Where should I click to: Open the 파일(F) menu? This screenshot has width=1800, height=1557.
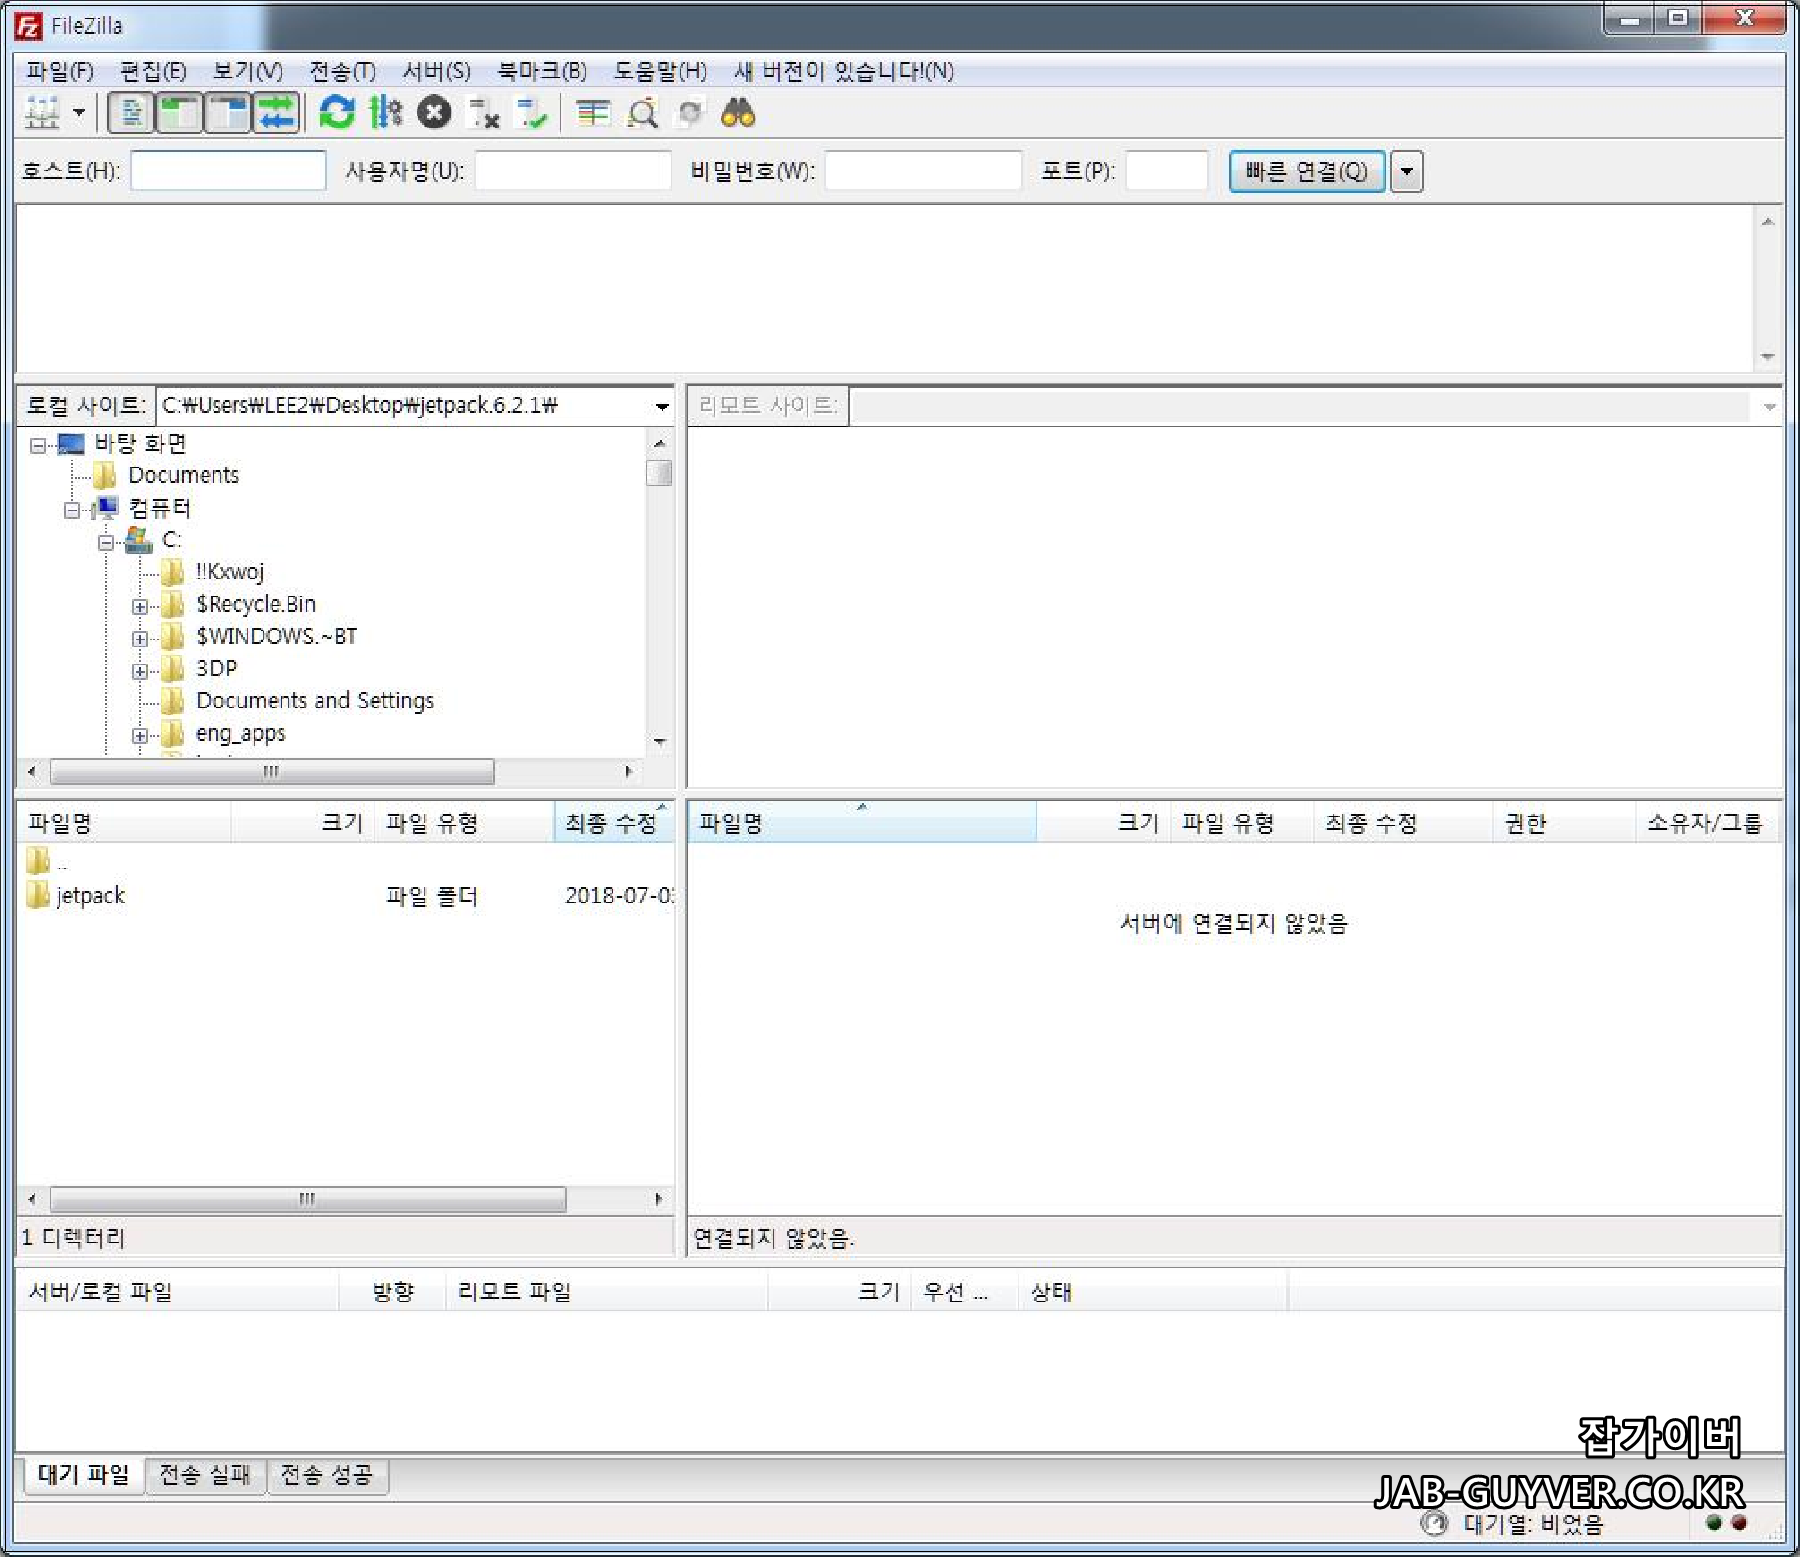(x=60, y=71)
